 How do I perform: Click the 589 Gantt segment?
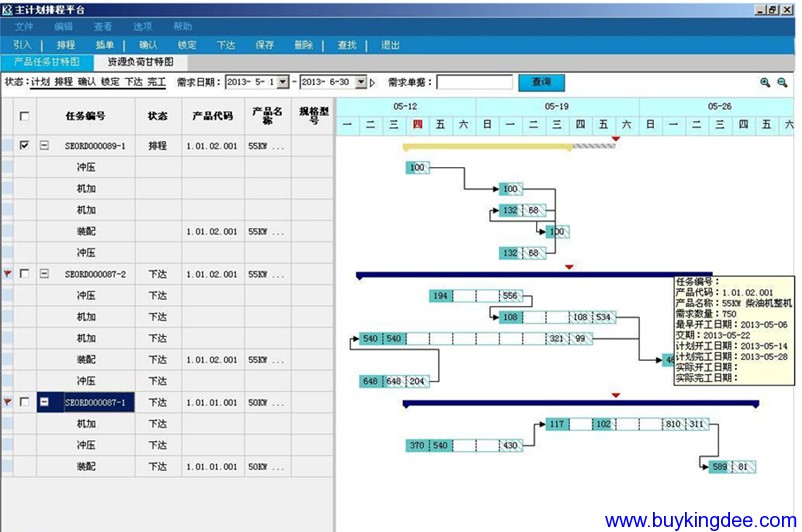click(720, 467)
